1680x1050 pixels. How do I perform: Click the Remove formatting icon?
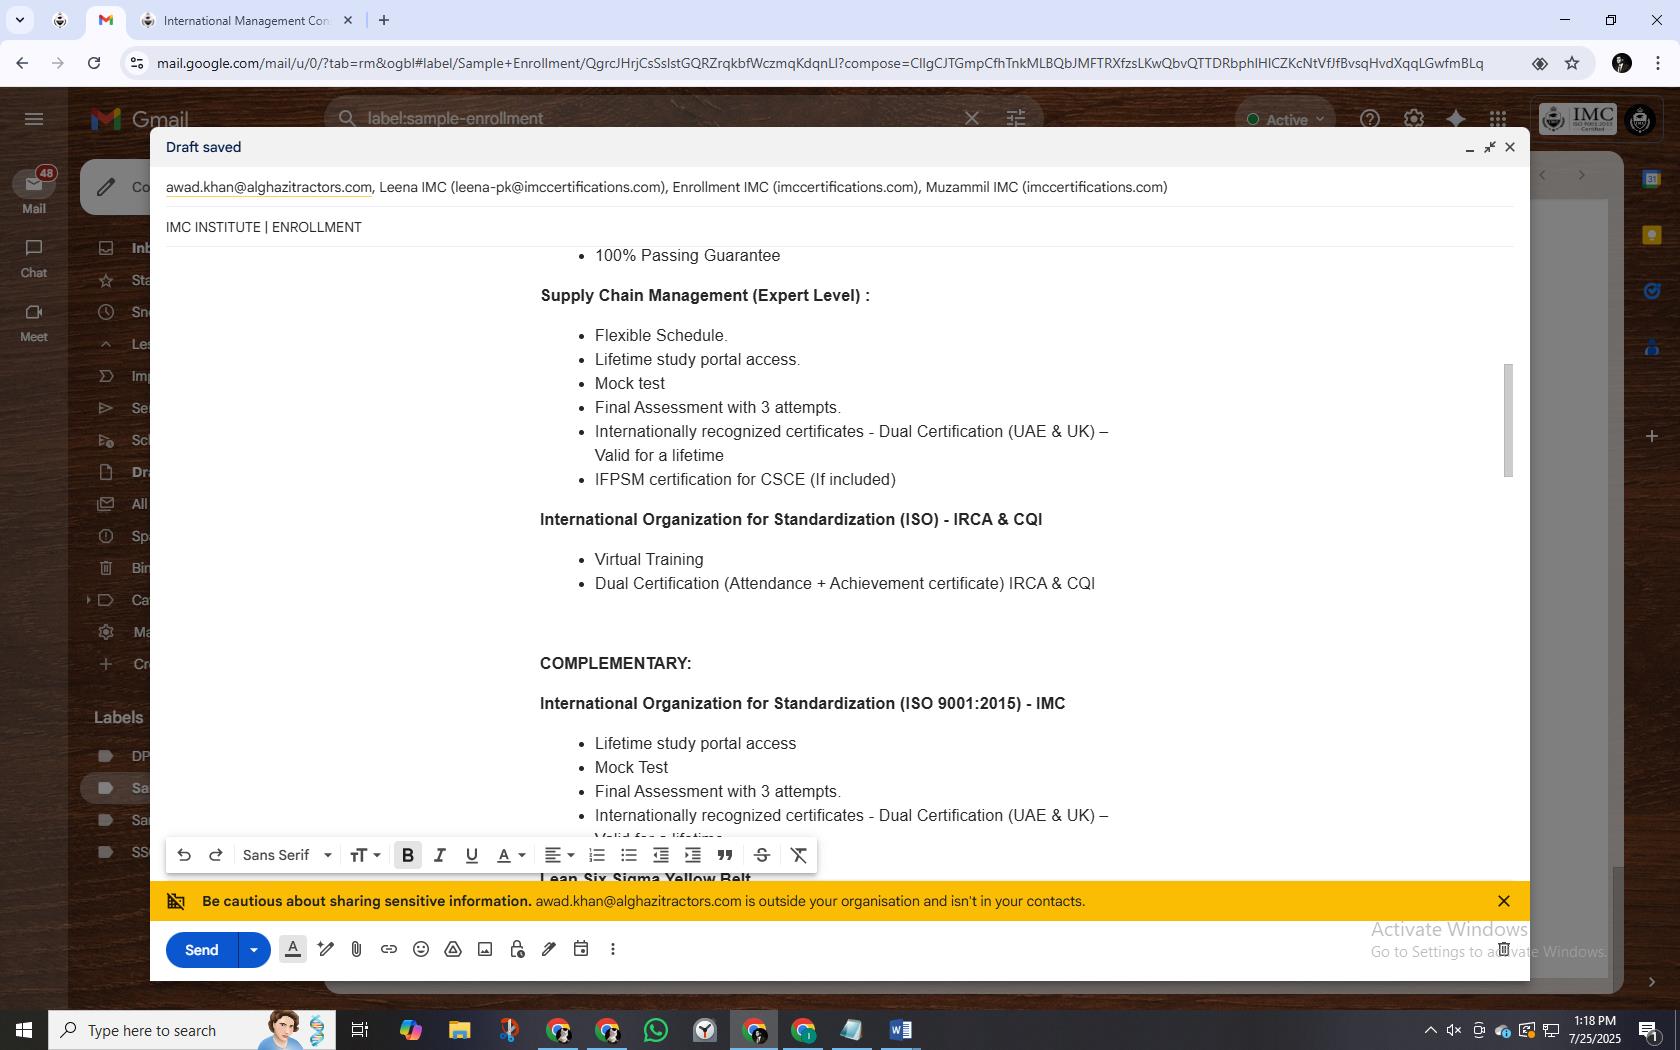(x=799, y=855)
